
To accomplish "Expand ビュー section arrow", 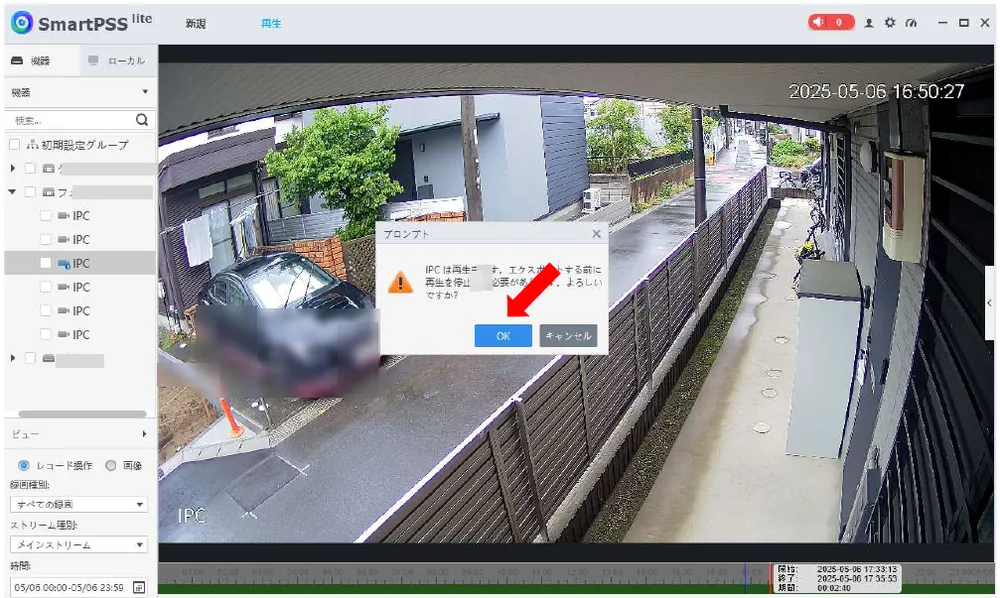I will pos(145,434).
